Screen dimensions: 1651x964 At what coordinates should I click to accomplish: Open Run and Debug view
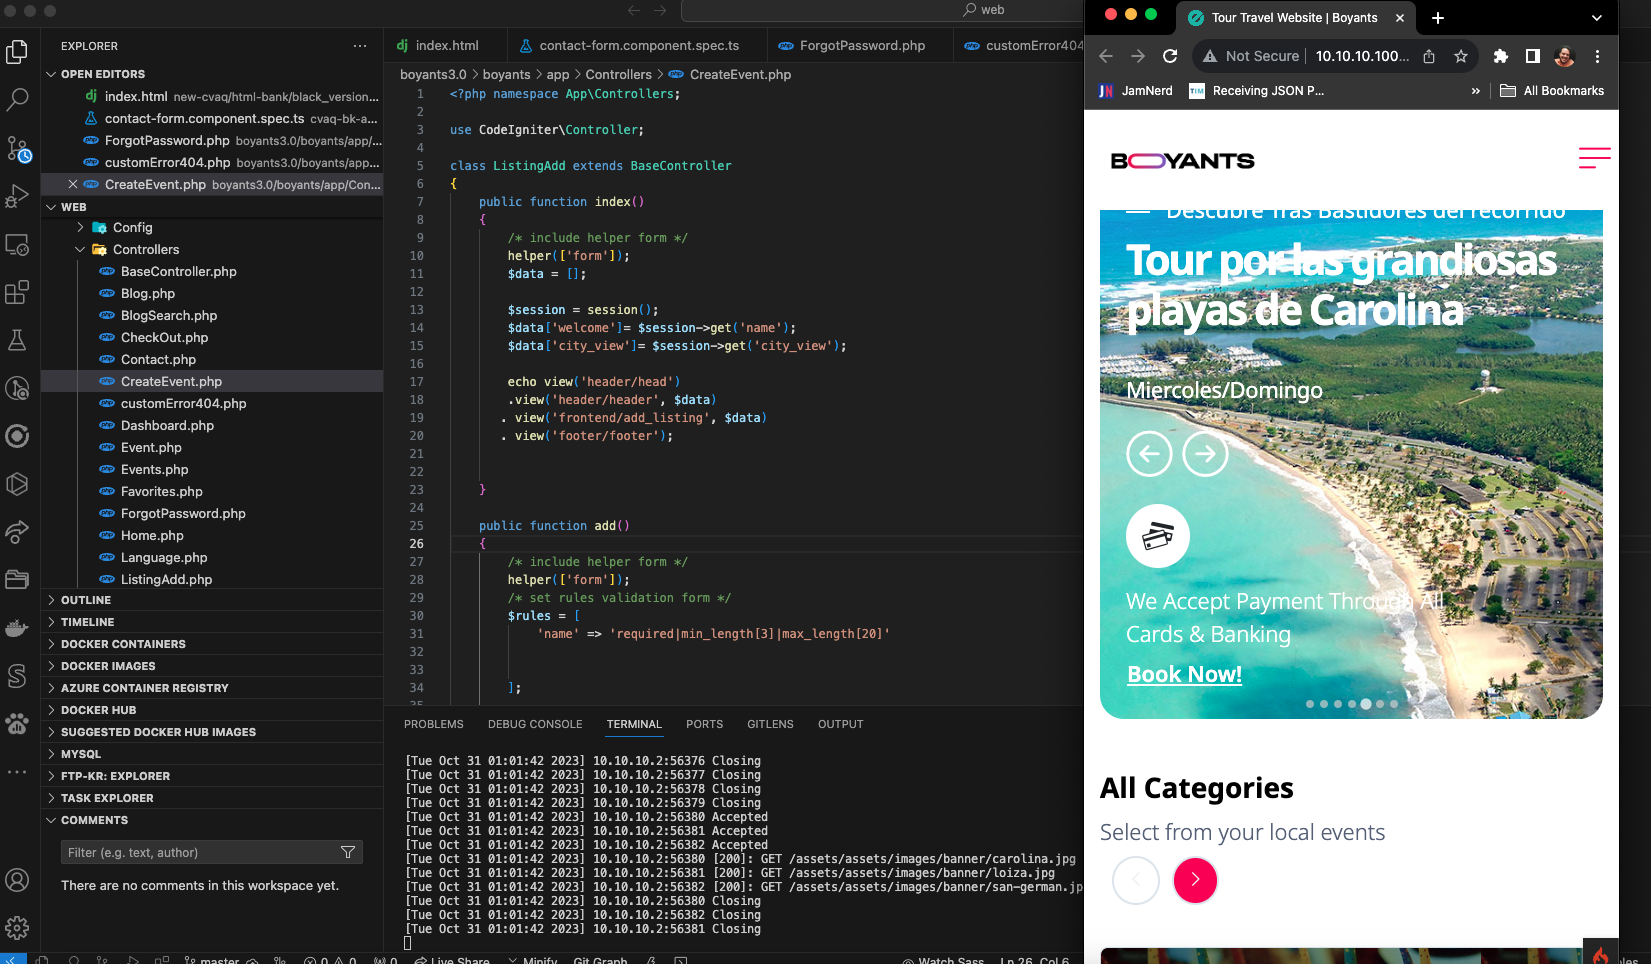[x=17, y=196]
